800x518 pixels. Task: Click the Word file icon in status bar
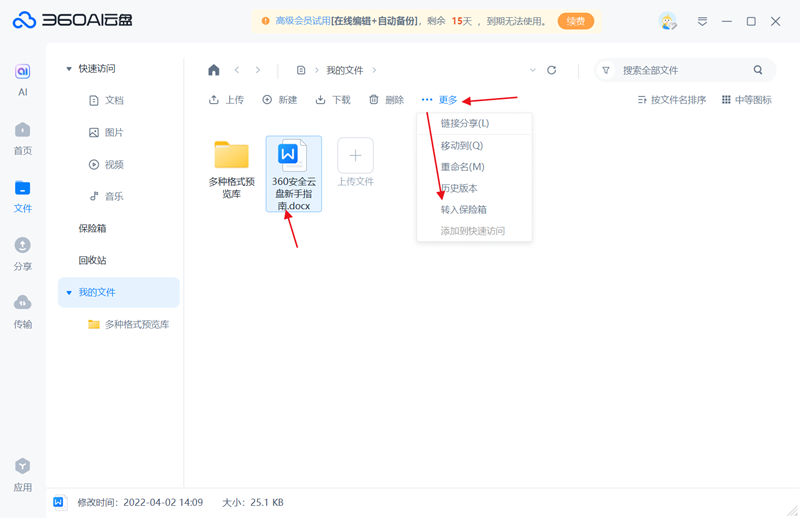[59, 502]
